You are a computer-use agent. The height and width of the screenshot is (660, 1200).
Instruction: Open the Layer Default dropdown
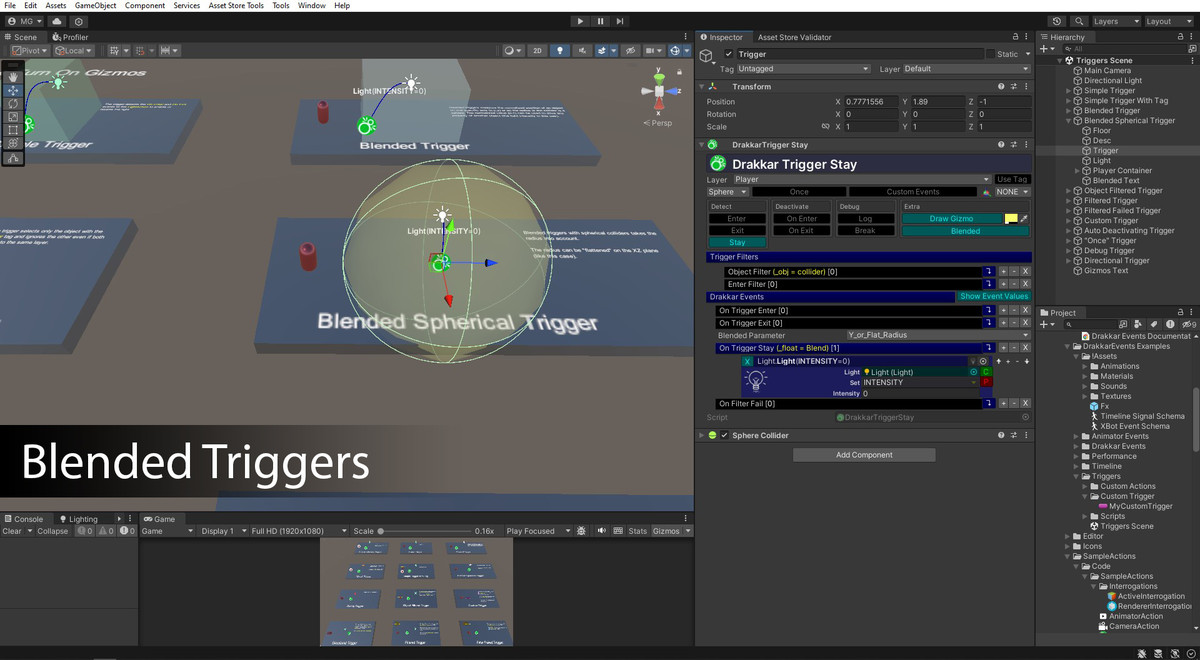pyautogui.click(x=966, y=69)
